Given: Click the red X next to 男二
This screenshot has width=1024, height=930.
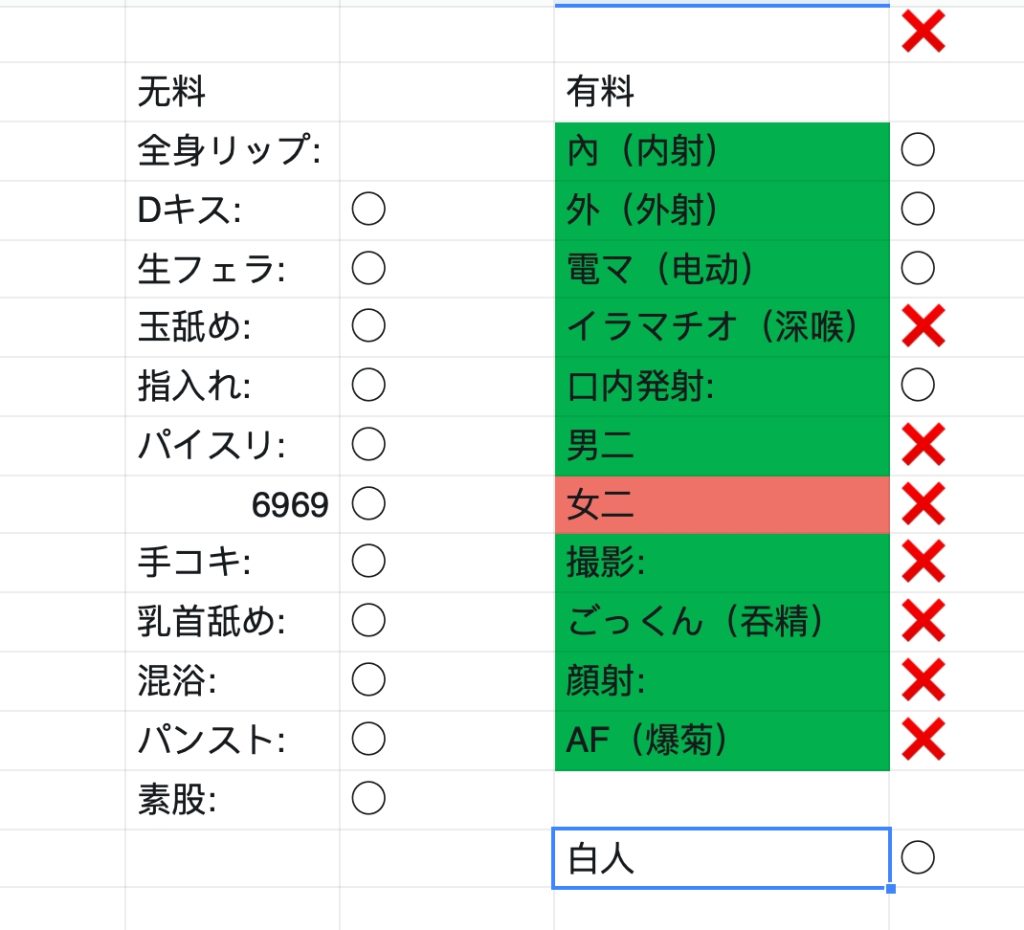Looking at the screenshot, I should pos(923,444).
